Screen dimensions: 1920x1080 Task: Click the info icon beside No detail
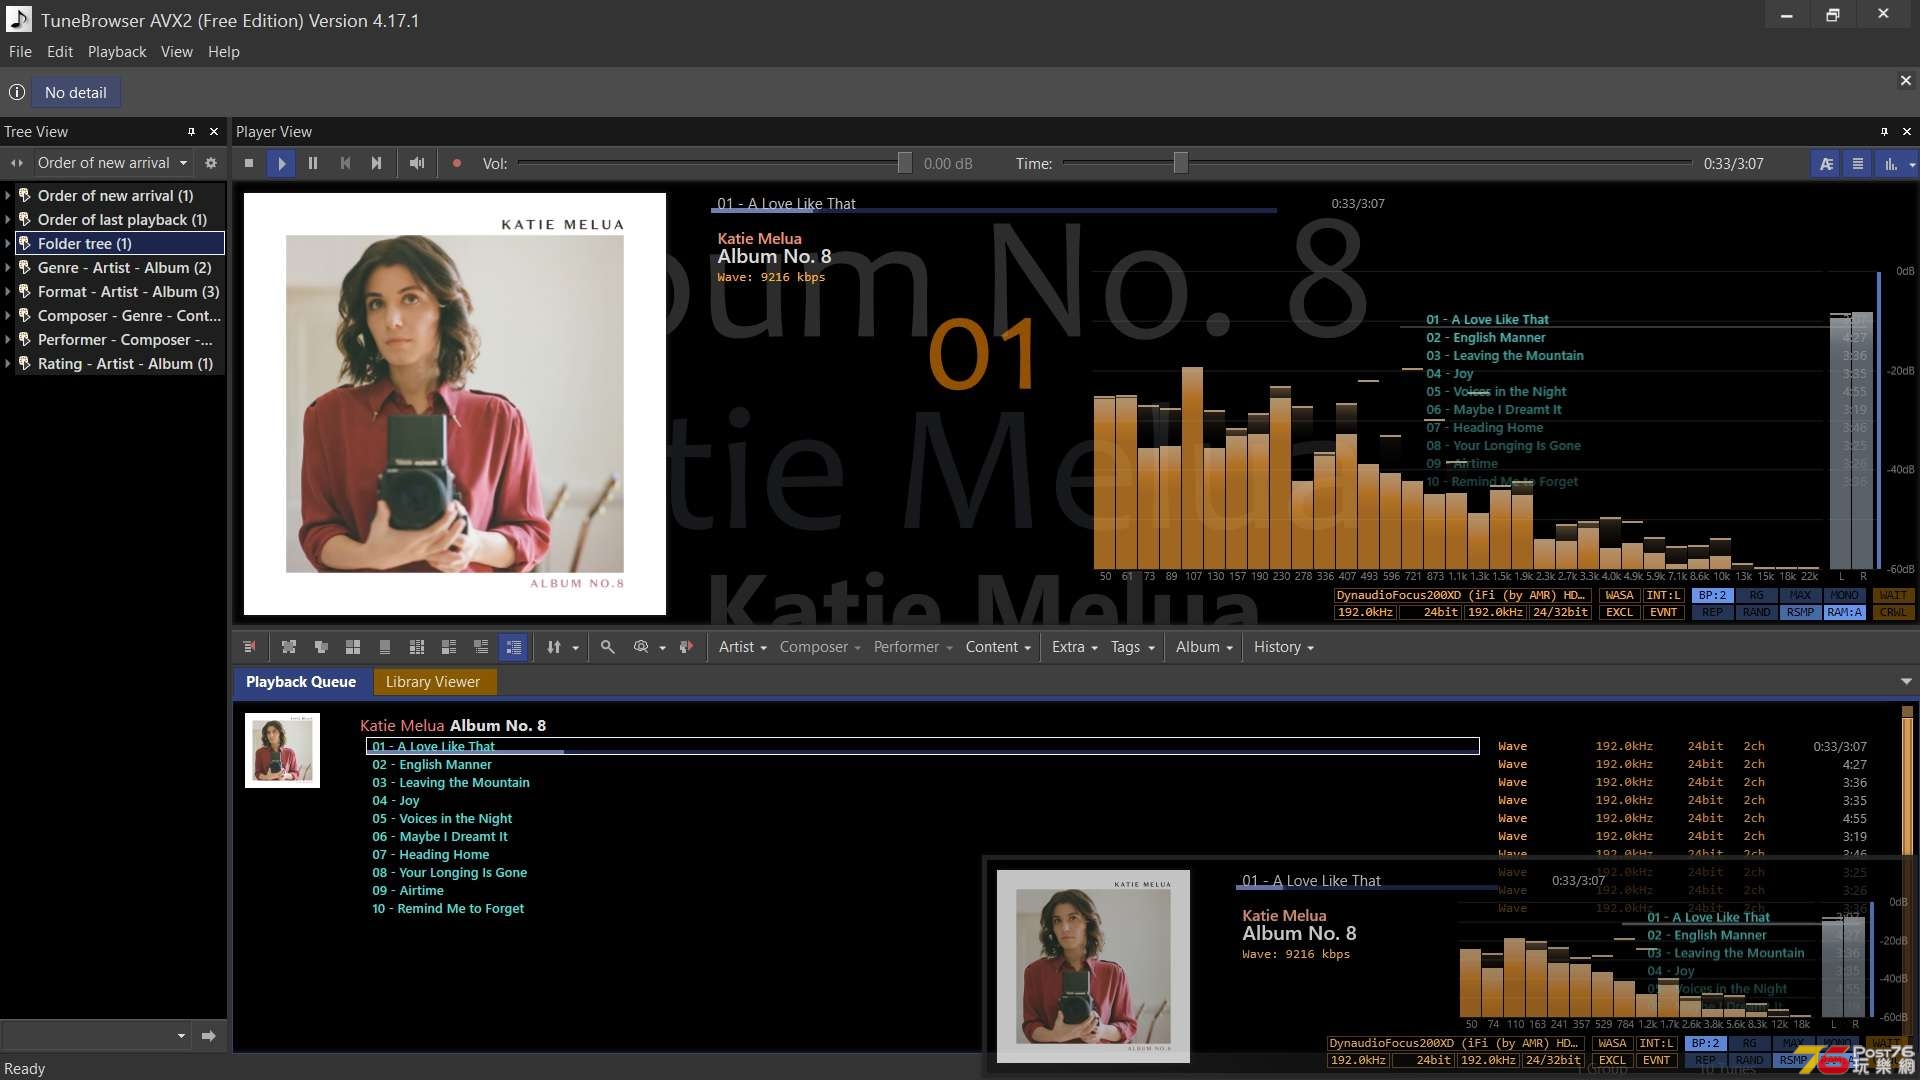tap(17, 92)
